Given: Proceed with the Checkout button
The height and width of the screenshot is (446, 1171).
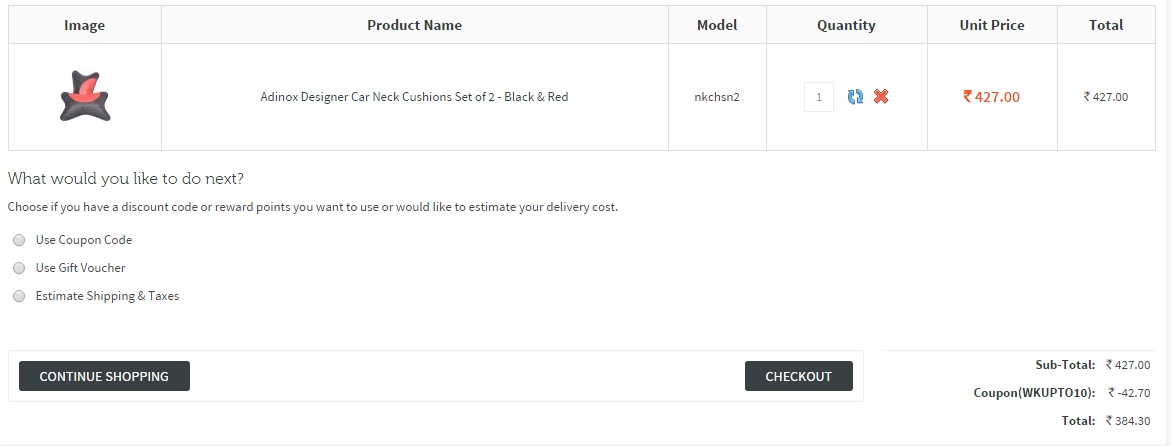Looking at the screenshot, I should pos(798,376).
